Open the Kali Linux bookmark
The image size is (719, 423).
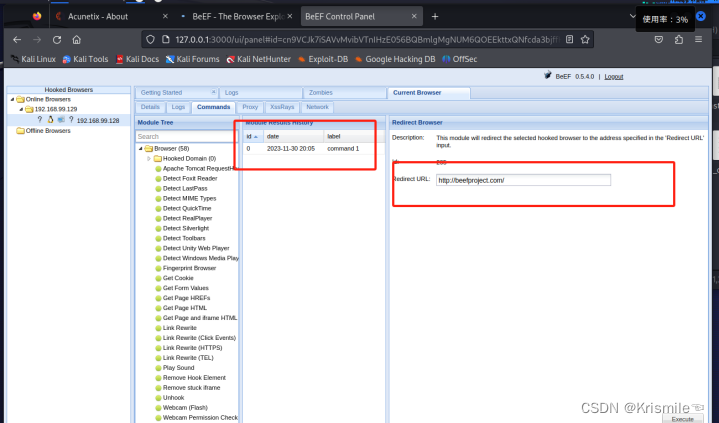pyautogui.click(x=33, y=59)
